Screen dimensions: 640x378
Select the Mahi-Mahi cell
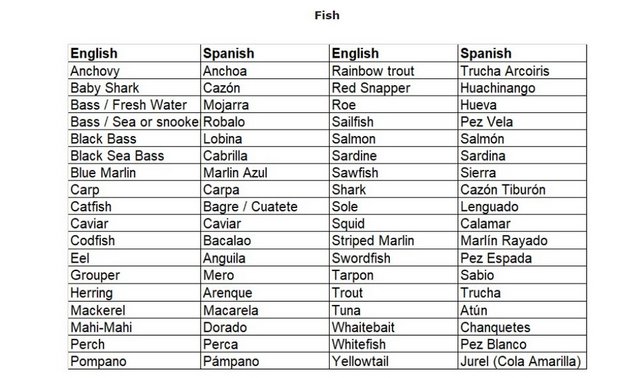[134, 327]
